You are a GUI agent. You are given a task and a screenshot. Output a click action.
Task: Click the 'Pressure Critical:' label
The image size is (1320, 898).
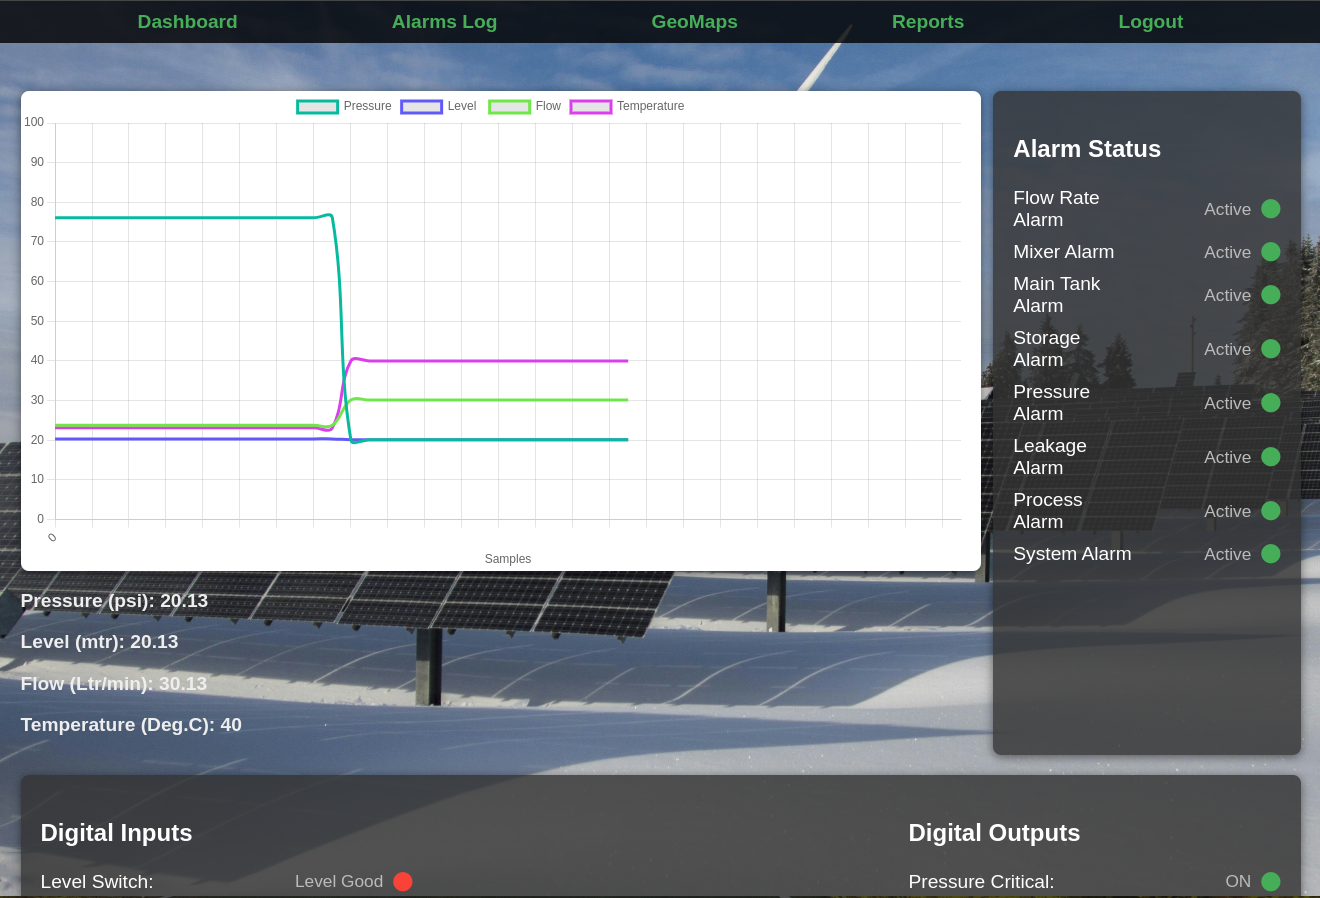pyautogui.click(x=981, y=882)
